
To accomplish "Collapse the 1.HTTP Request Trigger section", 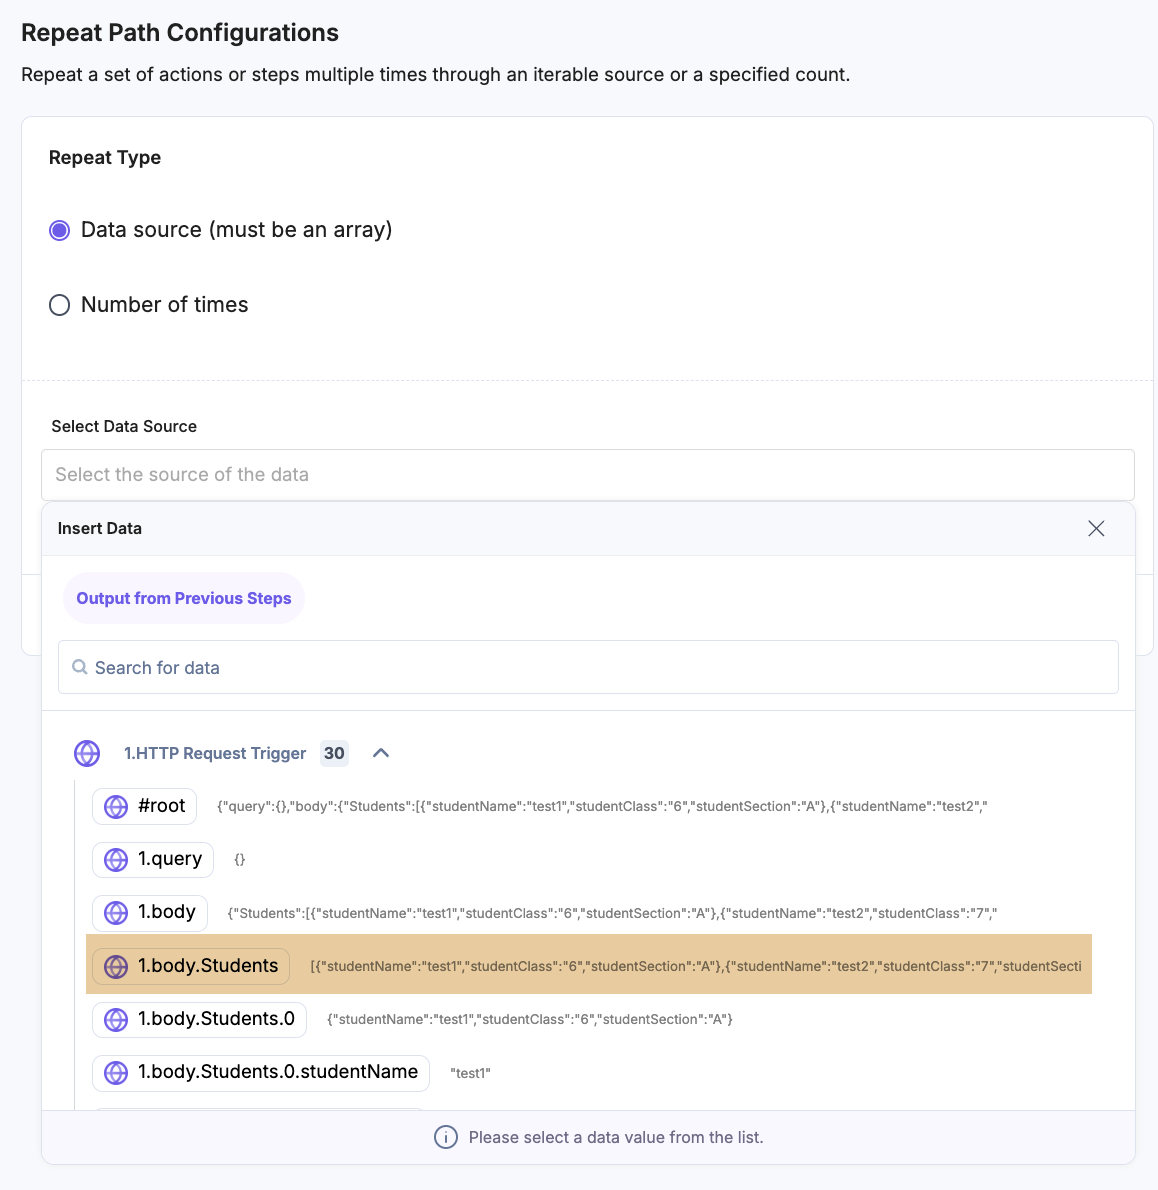I will [381, 753].
